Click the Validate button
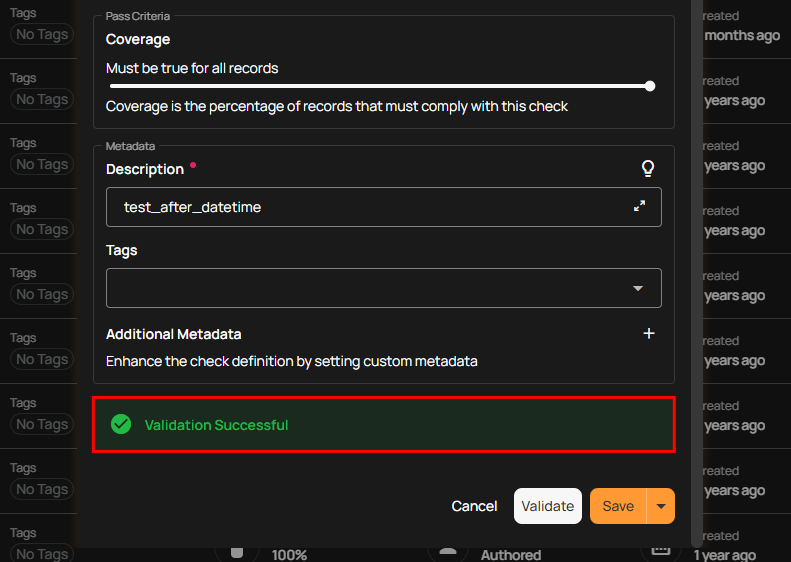This screenshot has height=562, width=791. [548, 506]
